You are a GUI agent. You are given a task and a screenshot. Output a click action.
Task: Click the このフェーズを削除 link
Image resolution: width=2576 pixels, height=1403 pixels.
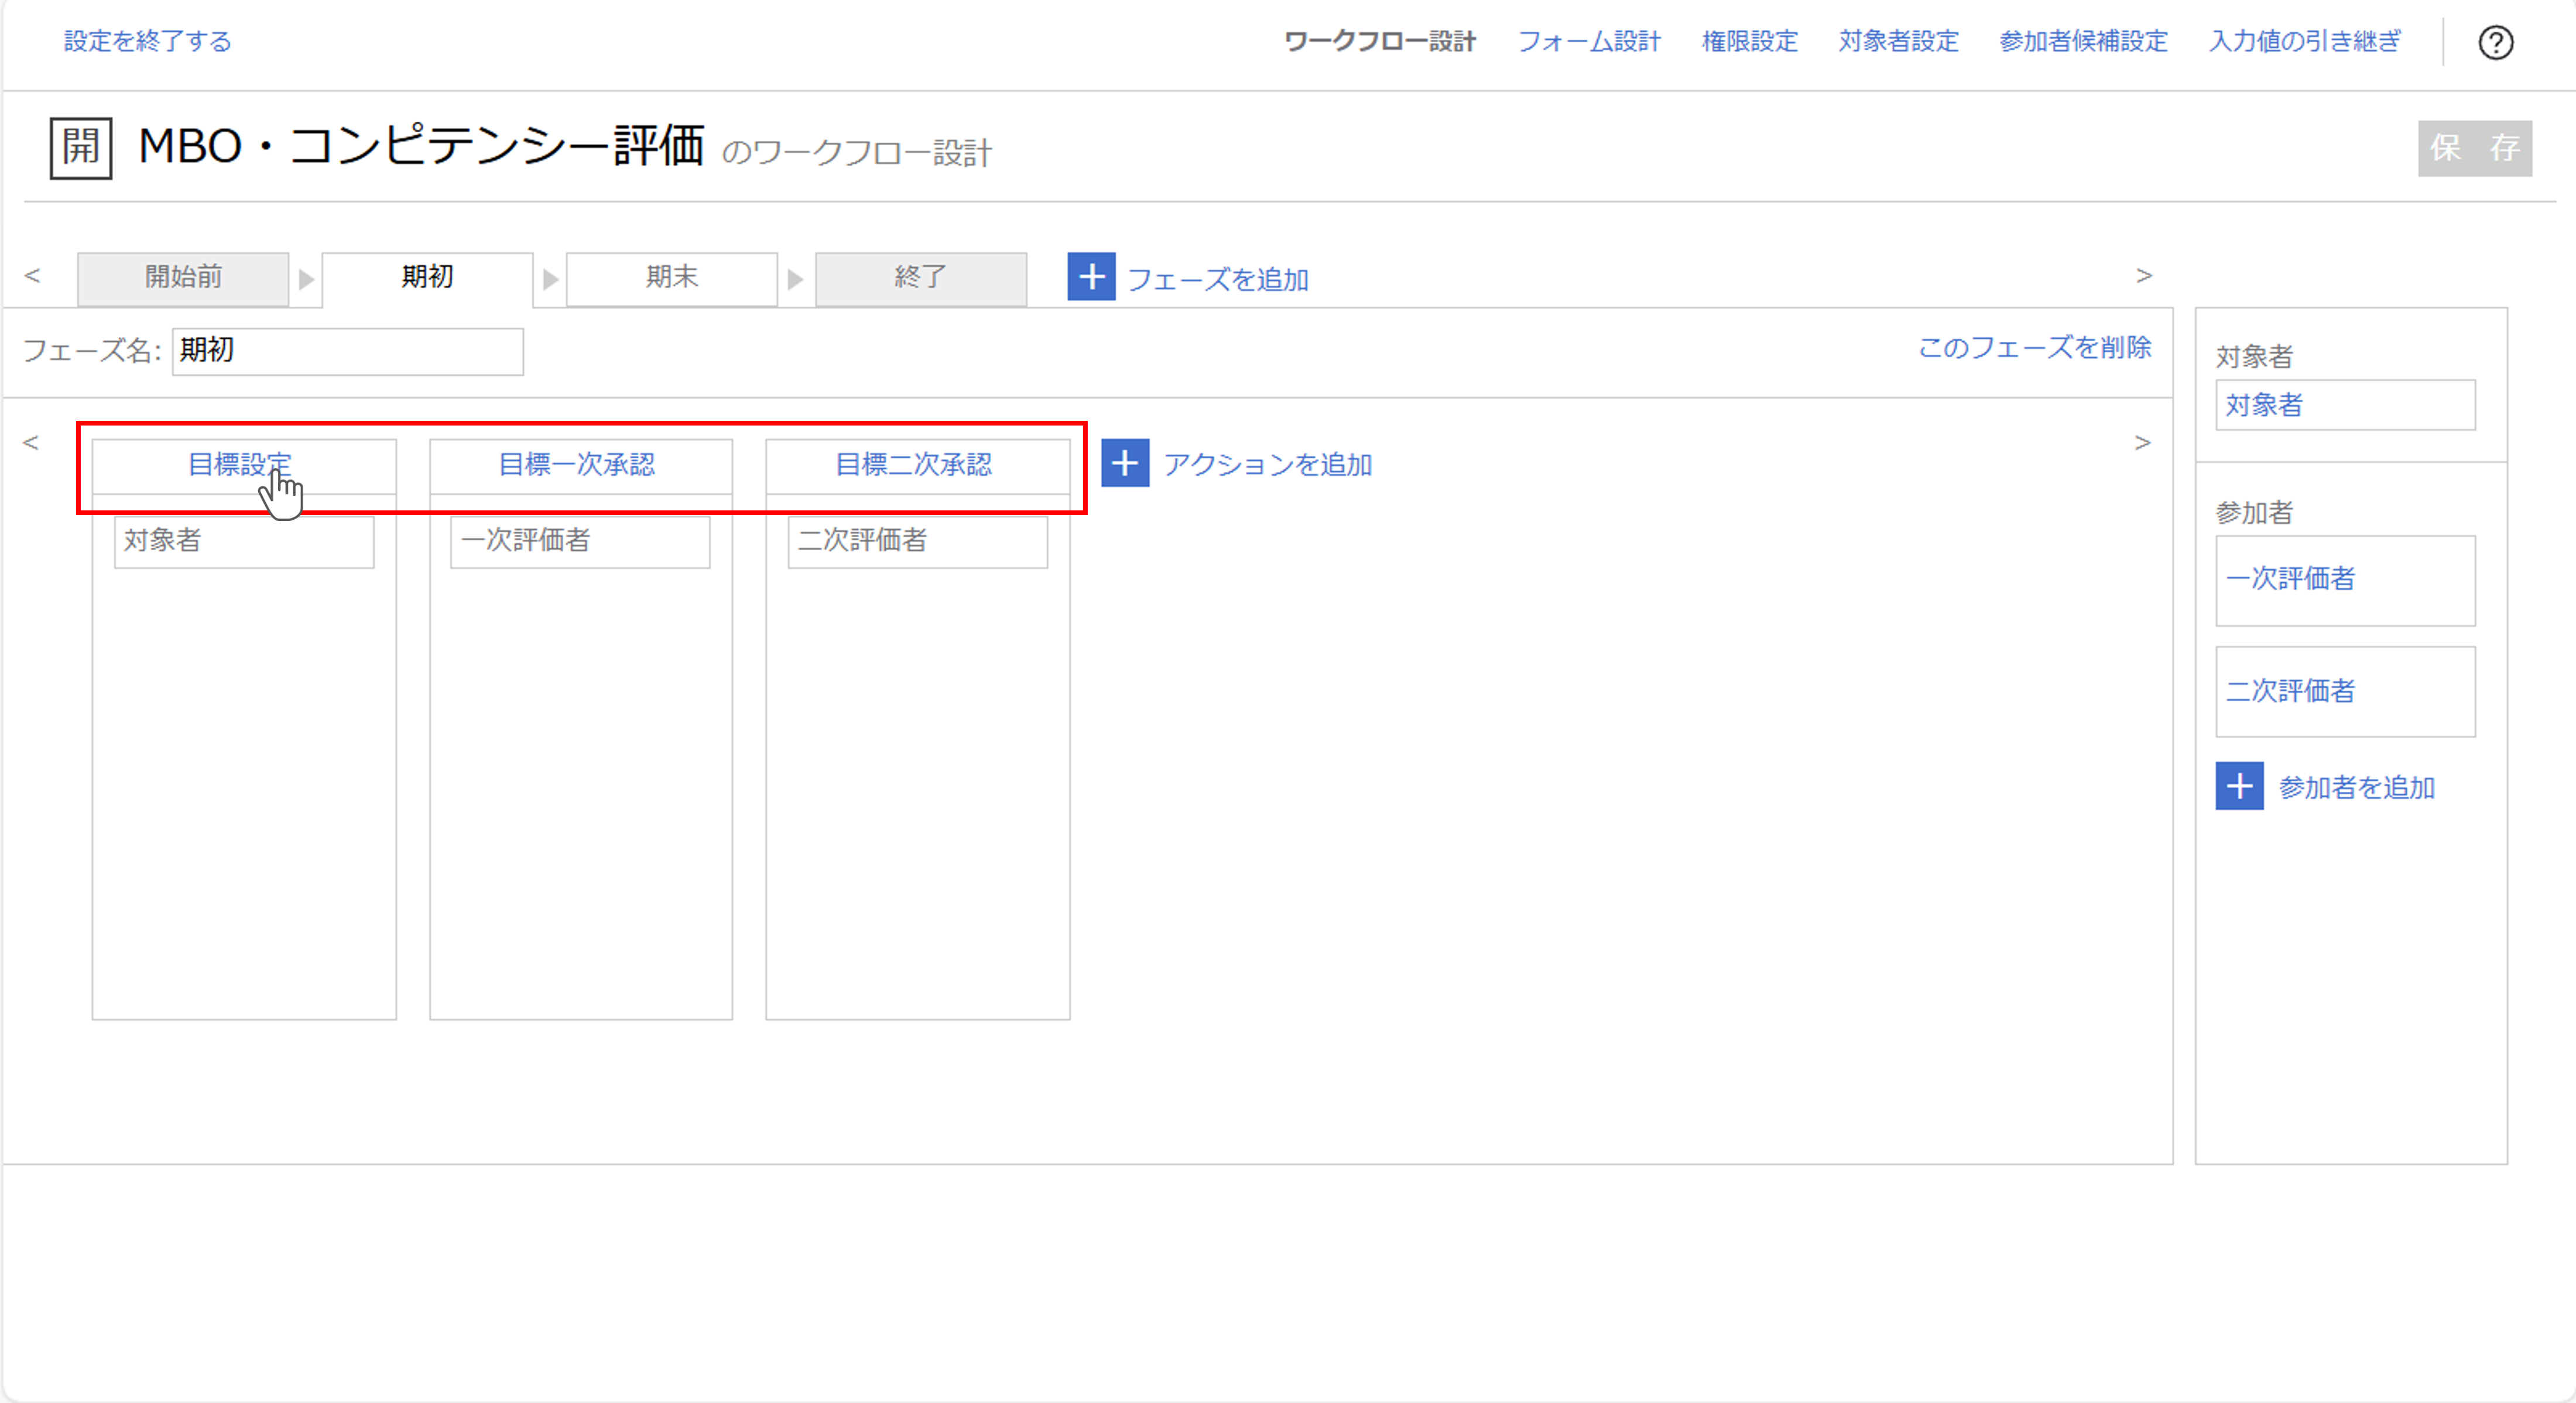click(2034, 348)
